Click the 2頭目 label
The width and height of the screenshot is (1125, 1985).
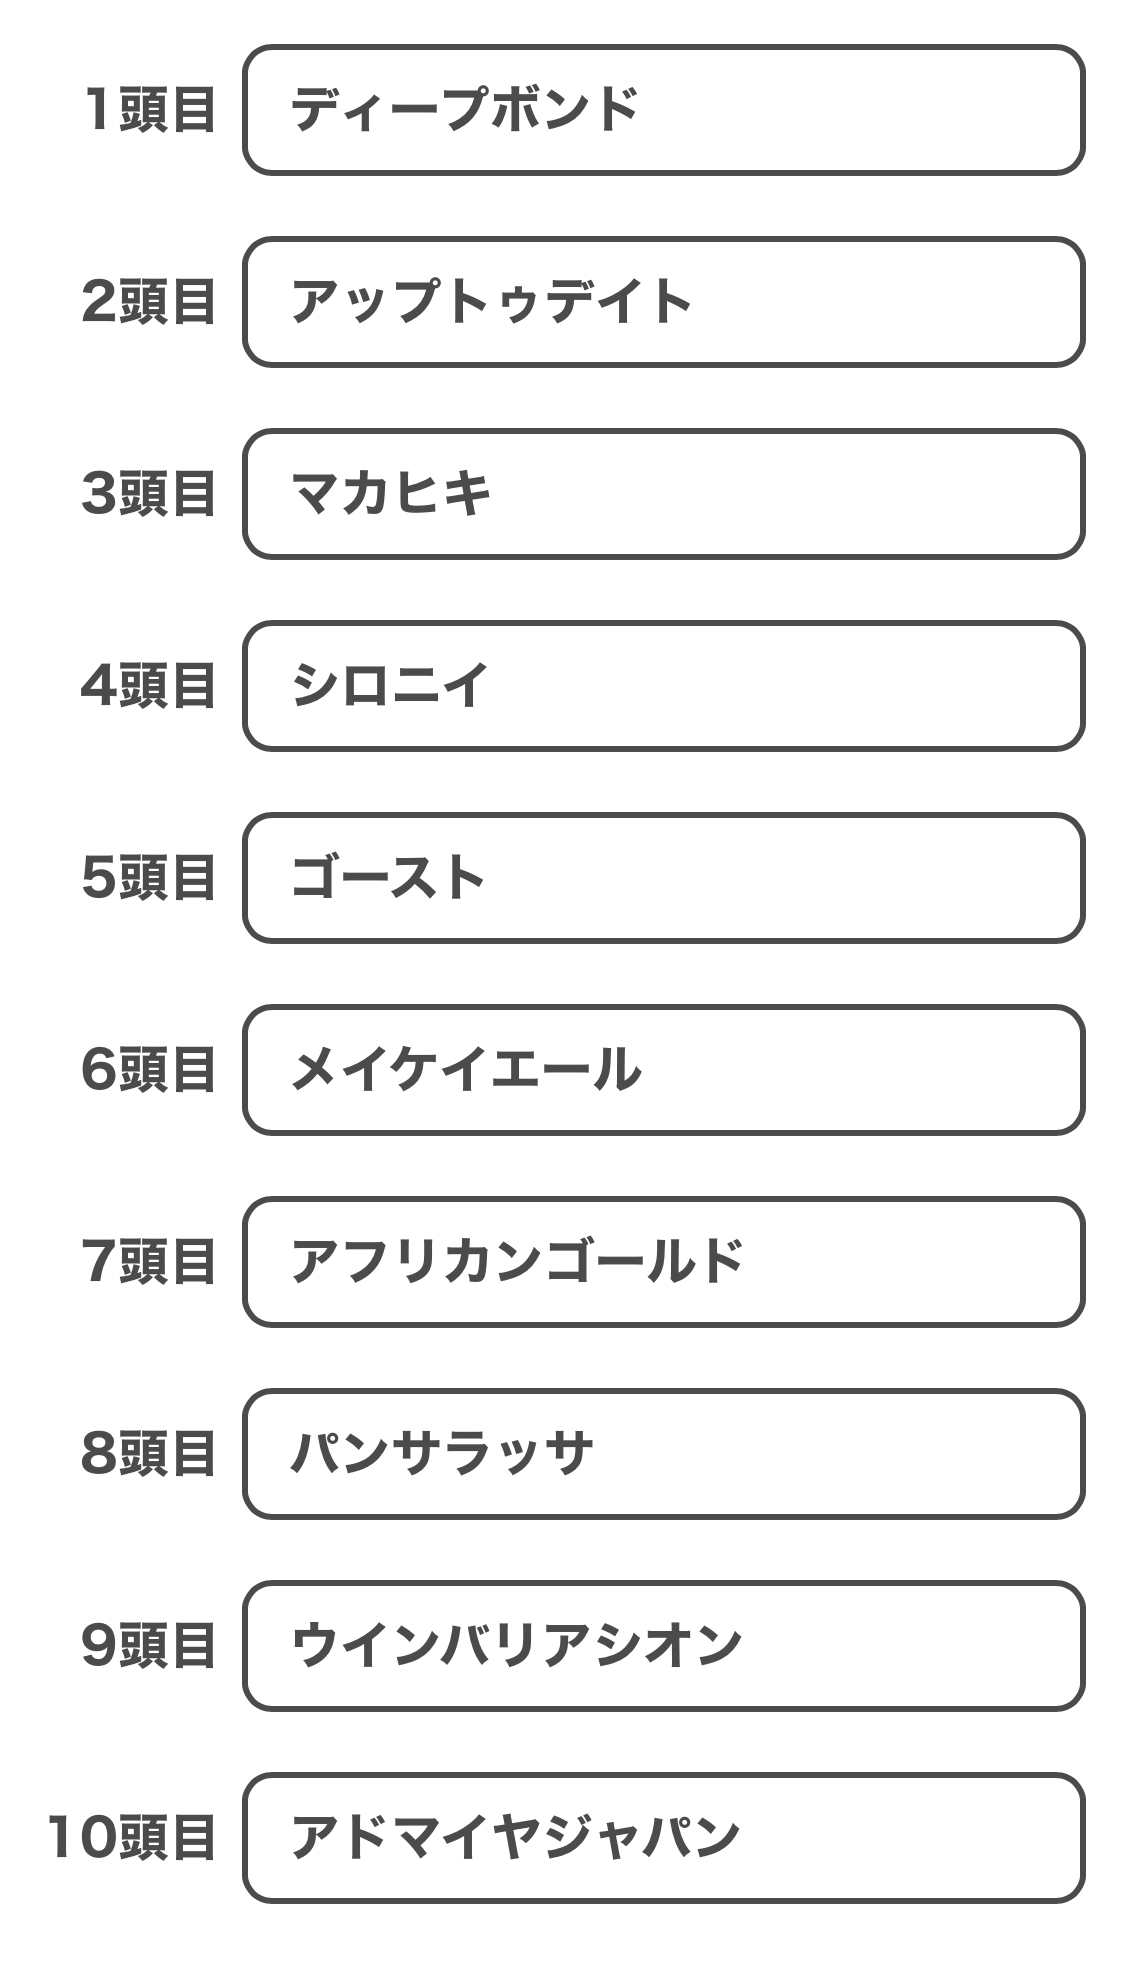pos(148,302)
